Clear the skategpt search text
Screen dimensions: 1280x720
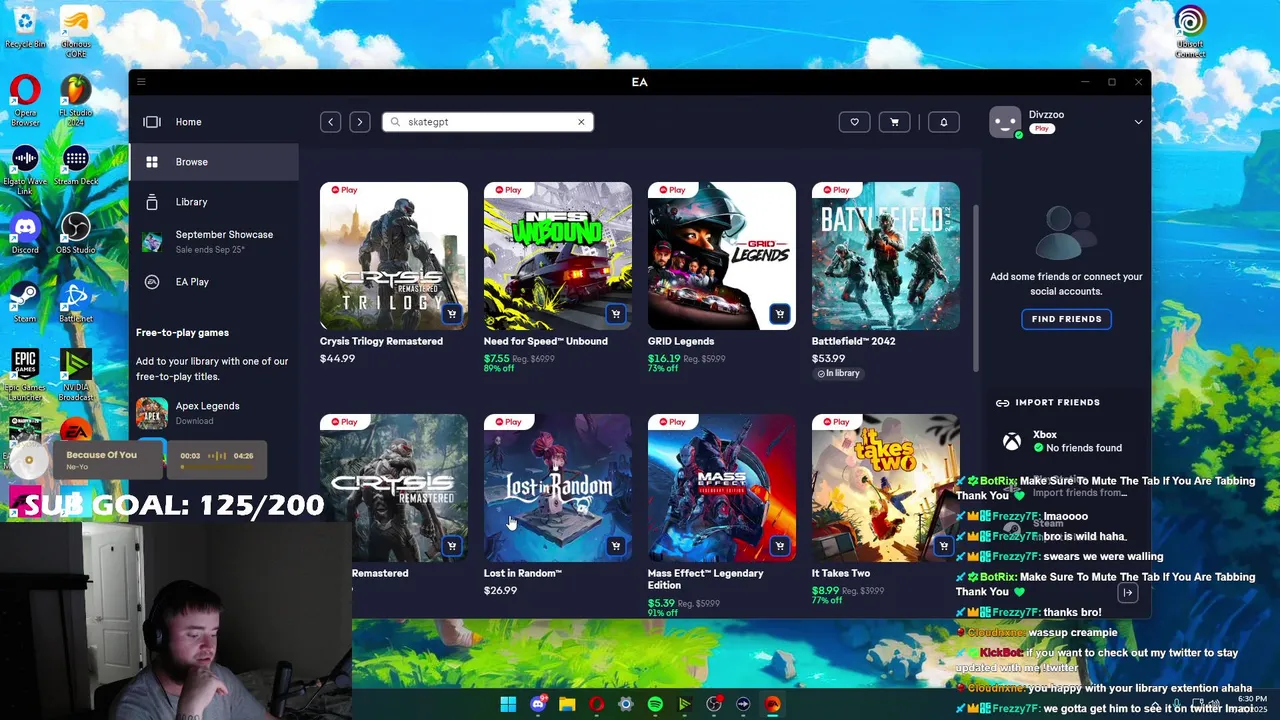pyautogui.click(x=581, y=122)
